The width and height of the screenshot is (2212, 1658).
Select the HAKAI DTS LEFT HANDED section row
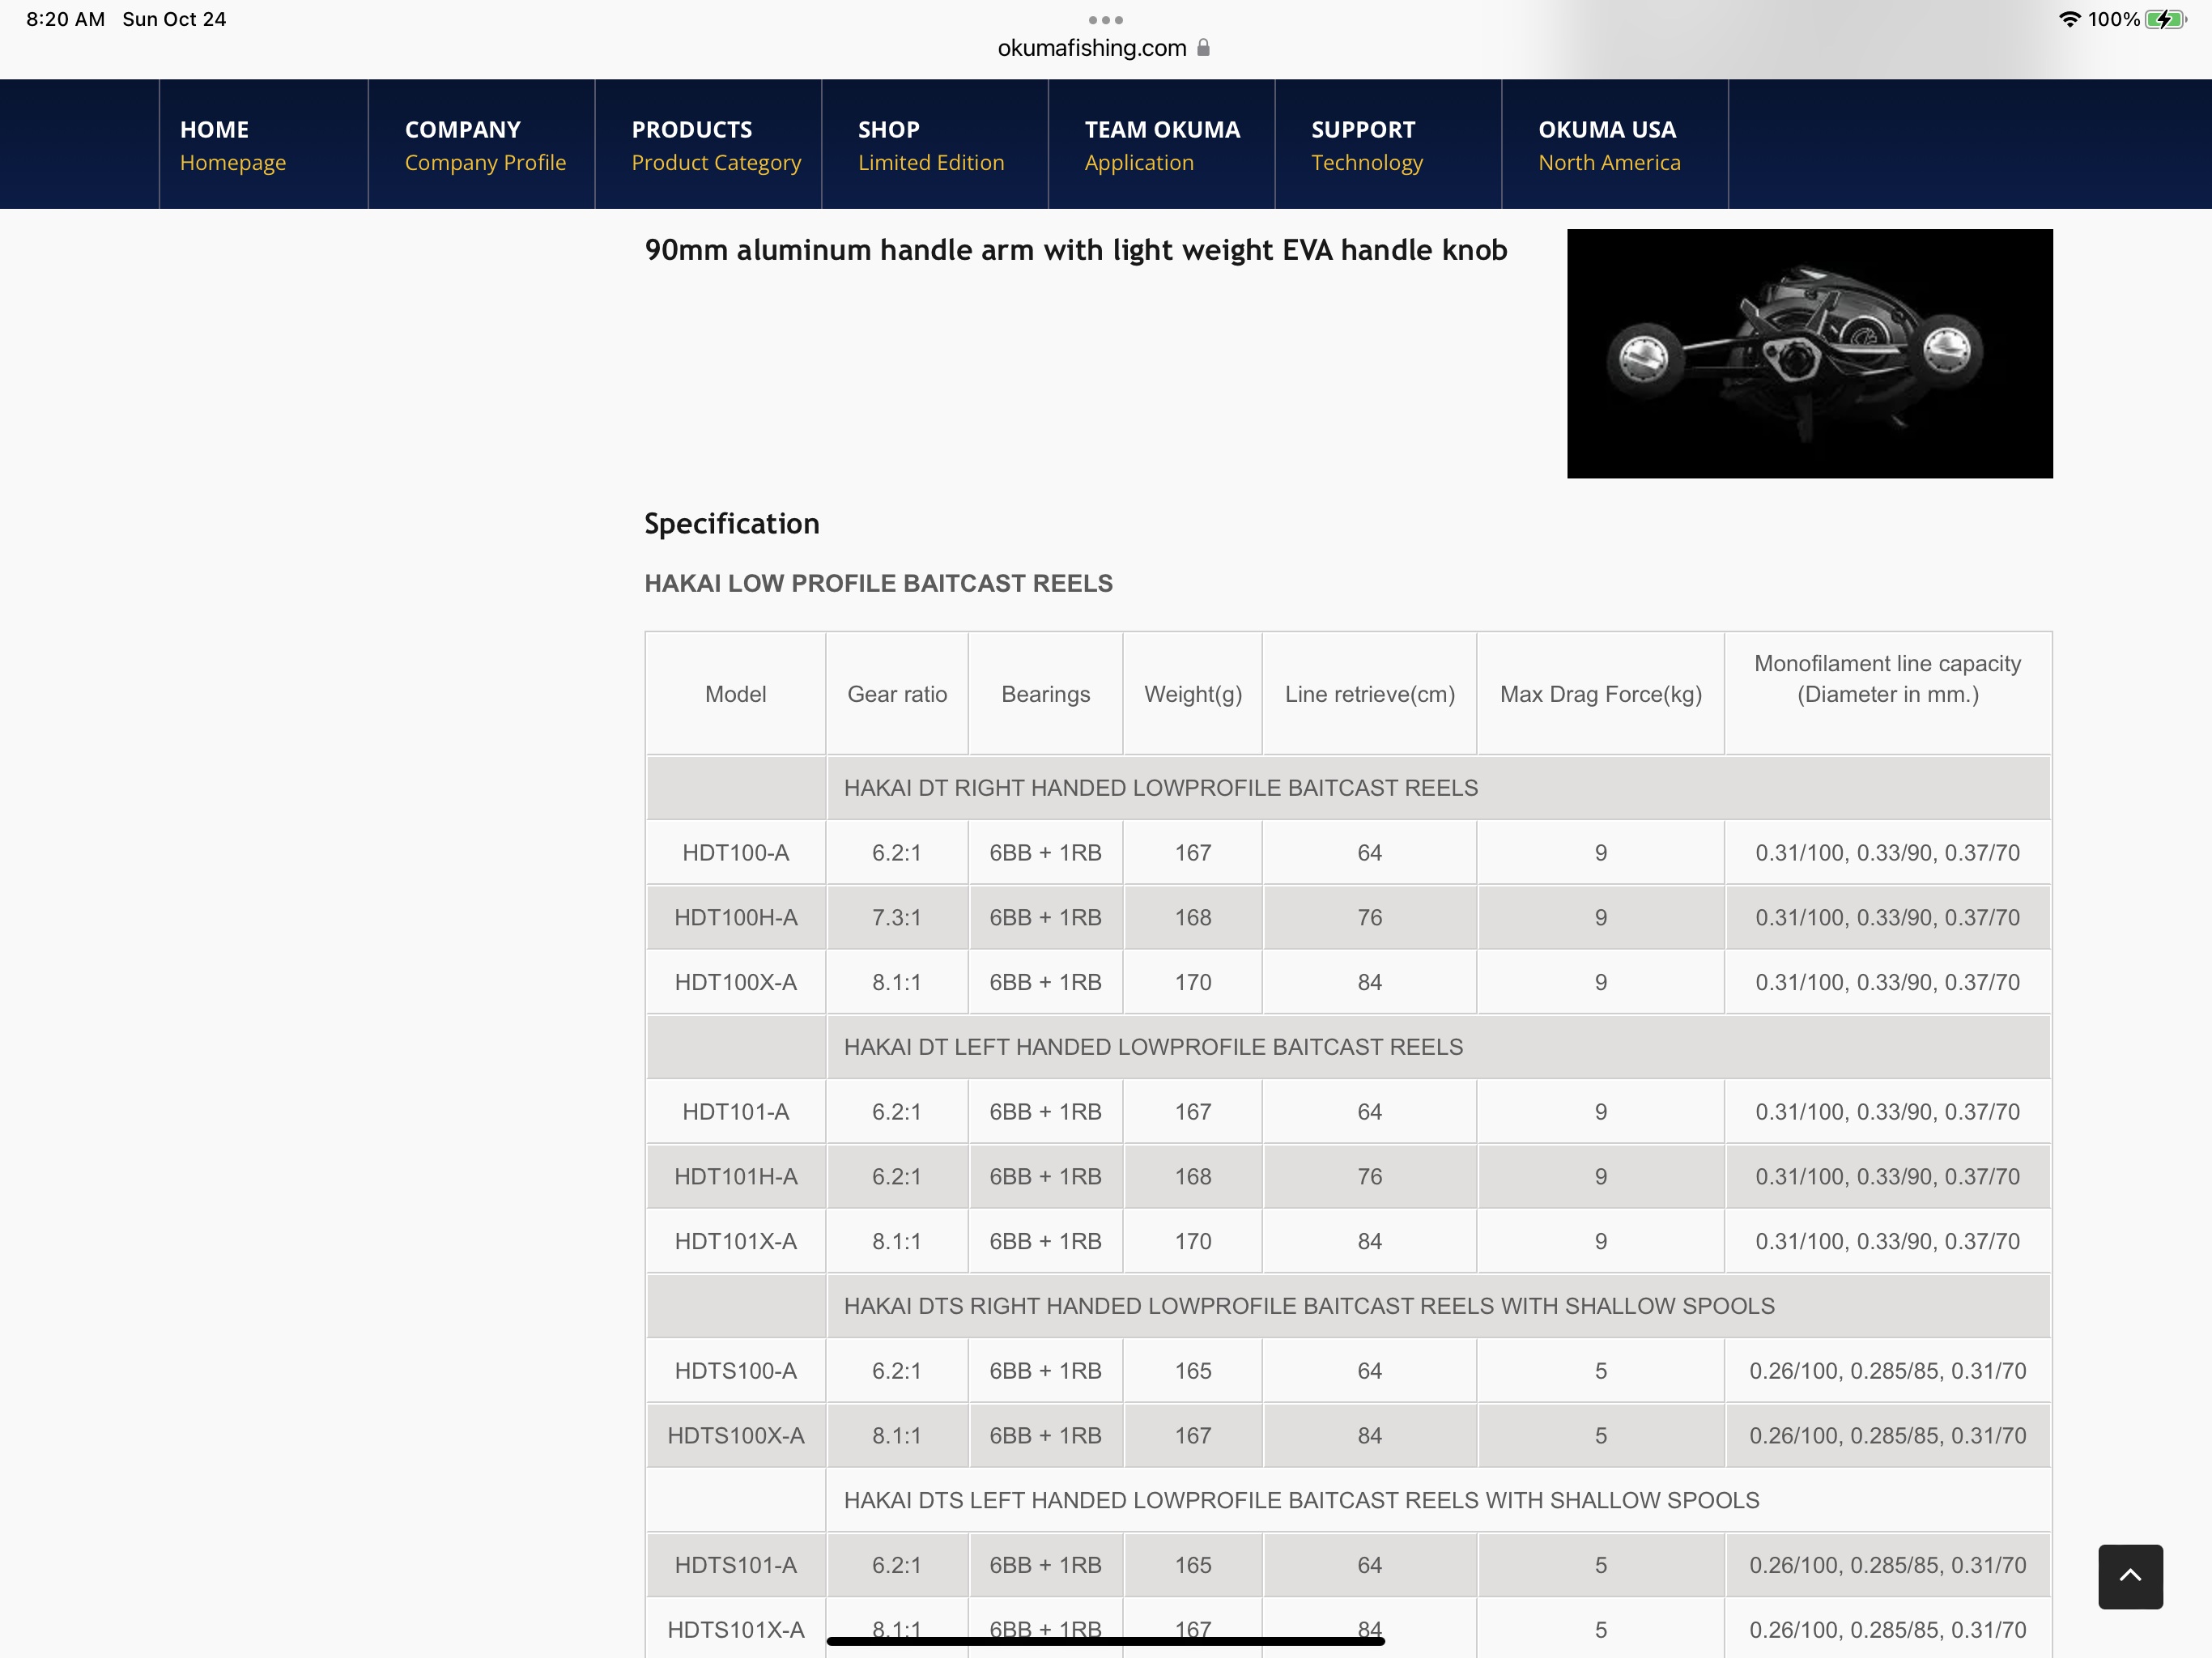(1348, 1500)
